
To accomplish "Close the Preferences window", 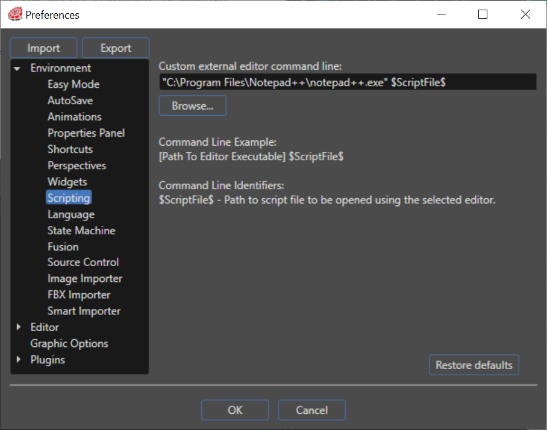I will click(525, 14).
